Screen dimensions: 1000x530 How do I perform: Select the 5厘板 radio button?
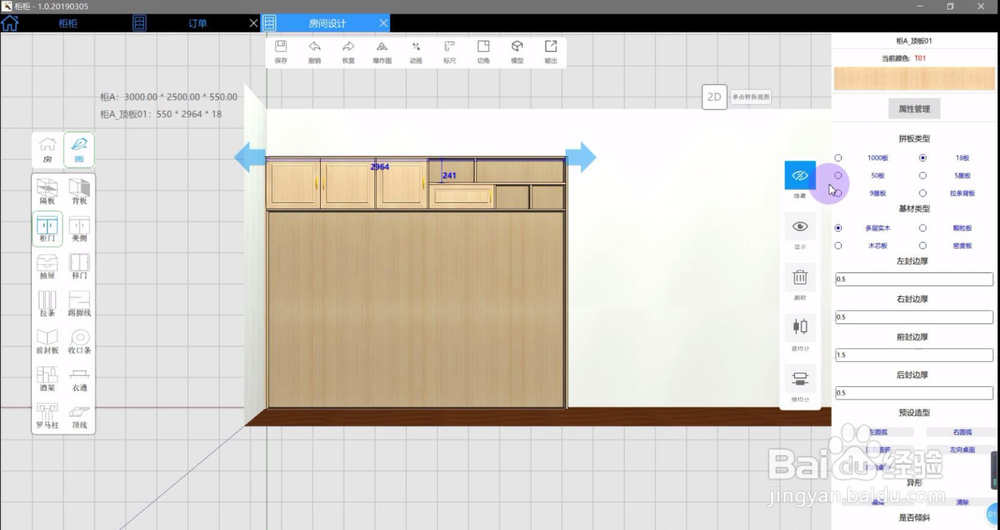click(922, 175)
